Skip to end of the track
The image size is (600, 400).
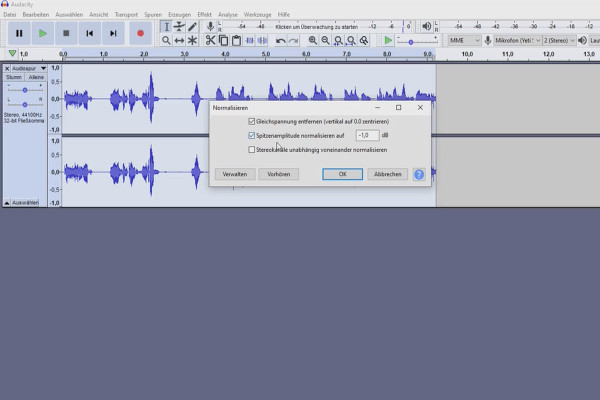pyautogui.click(x=113, y=33)
